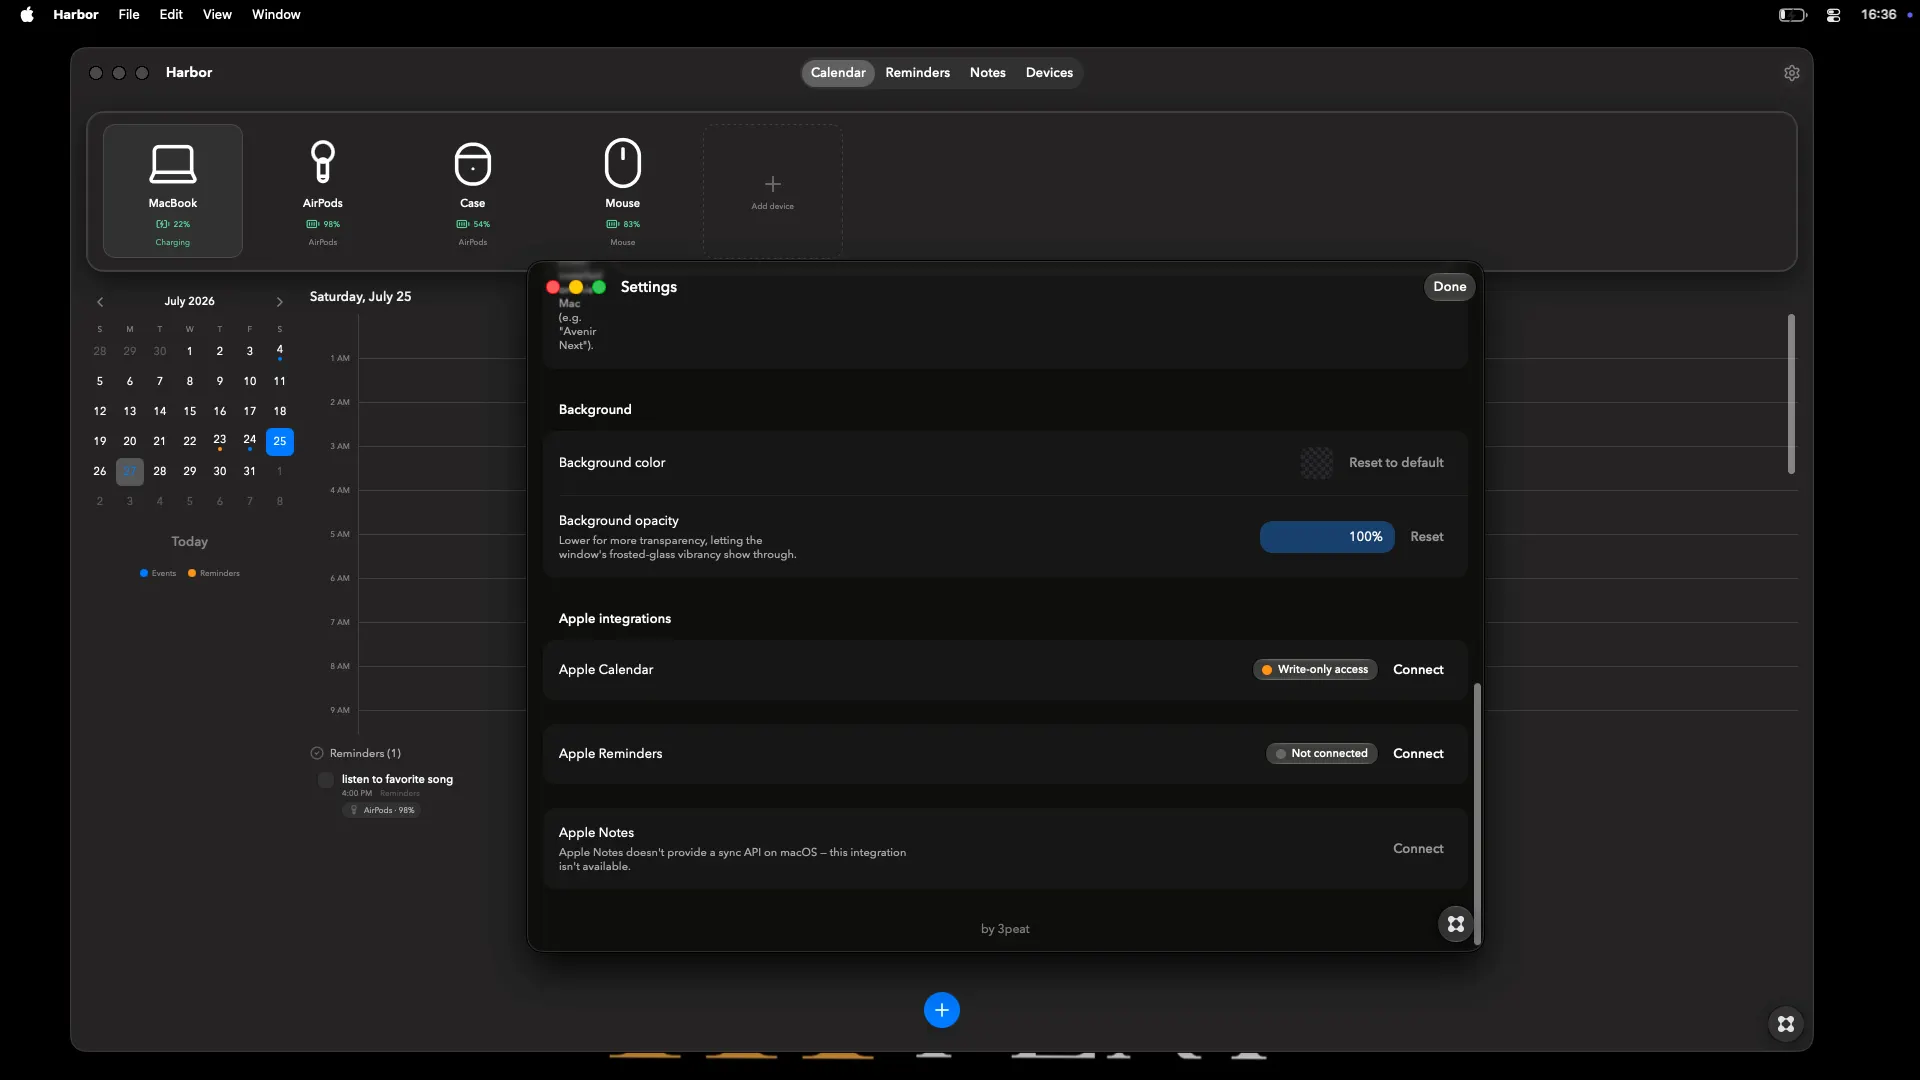Viewport: 1920px width, 1080px height.
Task: Open the background color swatch
Action: [x=1317, y=463]
